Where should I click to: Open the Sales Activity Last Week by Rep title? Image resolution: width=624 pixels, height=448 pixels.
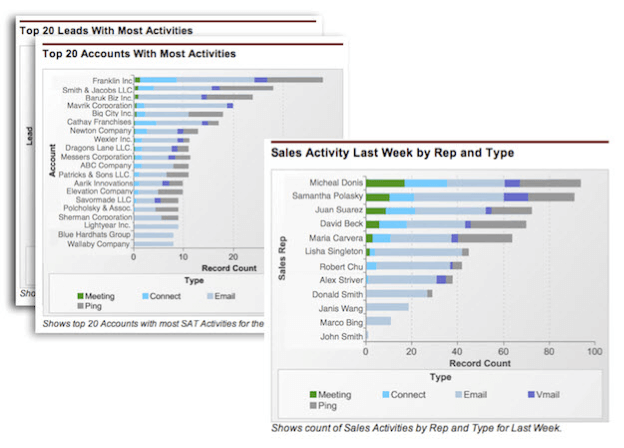(x=392, y=153)
